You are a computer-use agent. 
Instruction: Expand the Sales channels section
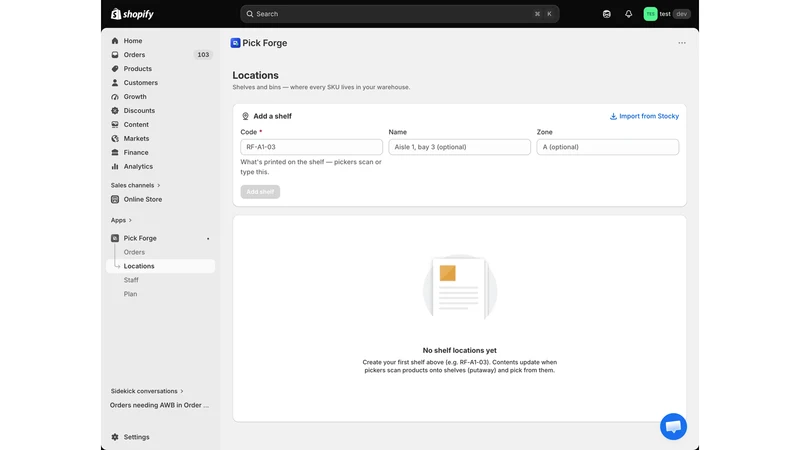136,185
